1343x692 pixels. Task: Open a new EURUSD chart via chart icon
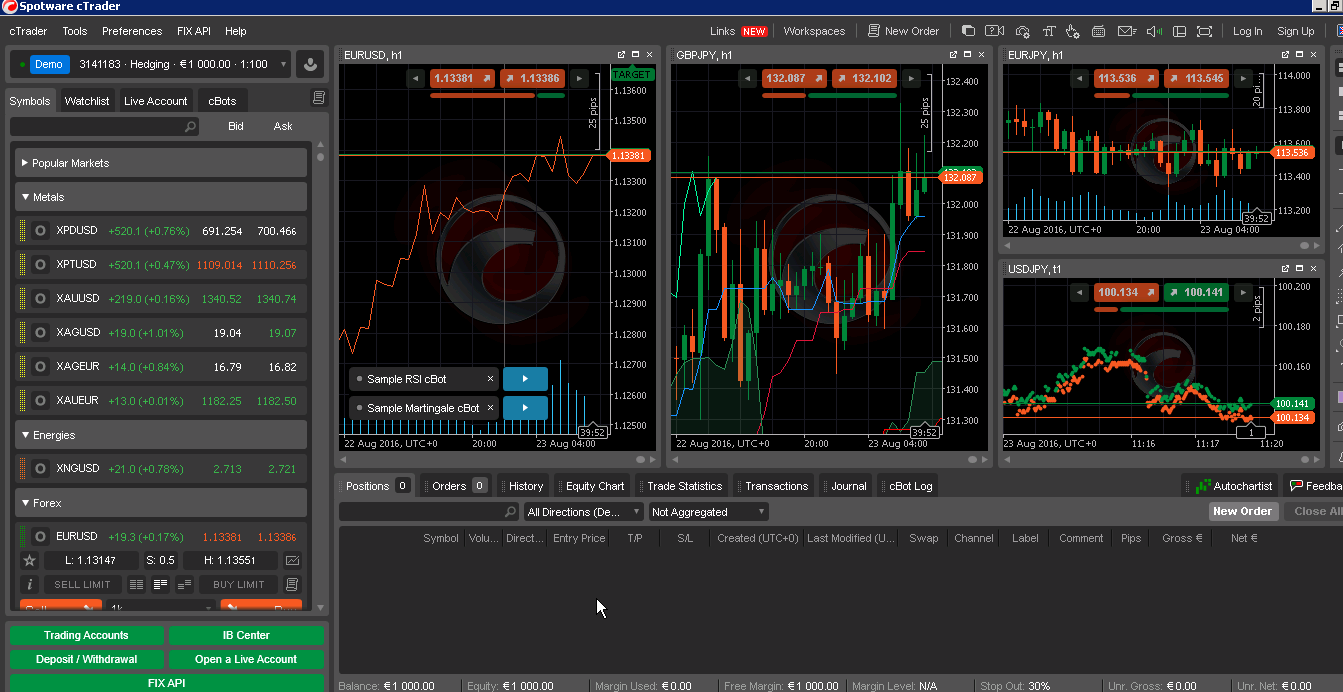click(292, 560)
